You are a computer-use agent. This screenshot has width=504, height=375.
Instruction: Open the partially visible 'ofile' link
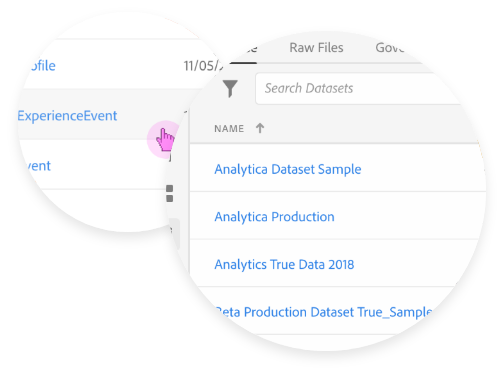point(43,66)
